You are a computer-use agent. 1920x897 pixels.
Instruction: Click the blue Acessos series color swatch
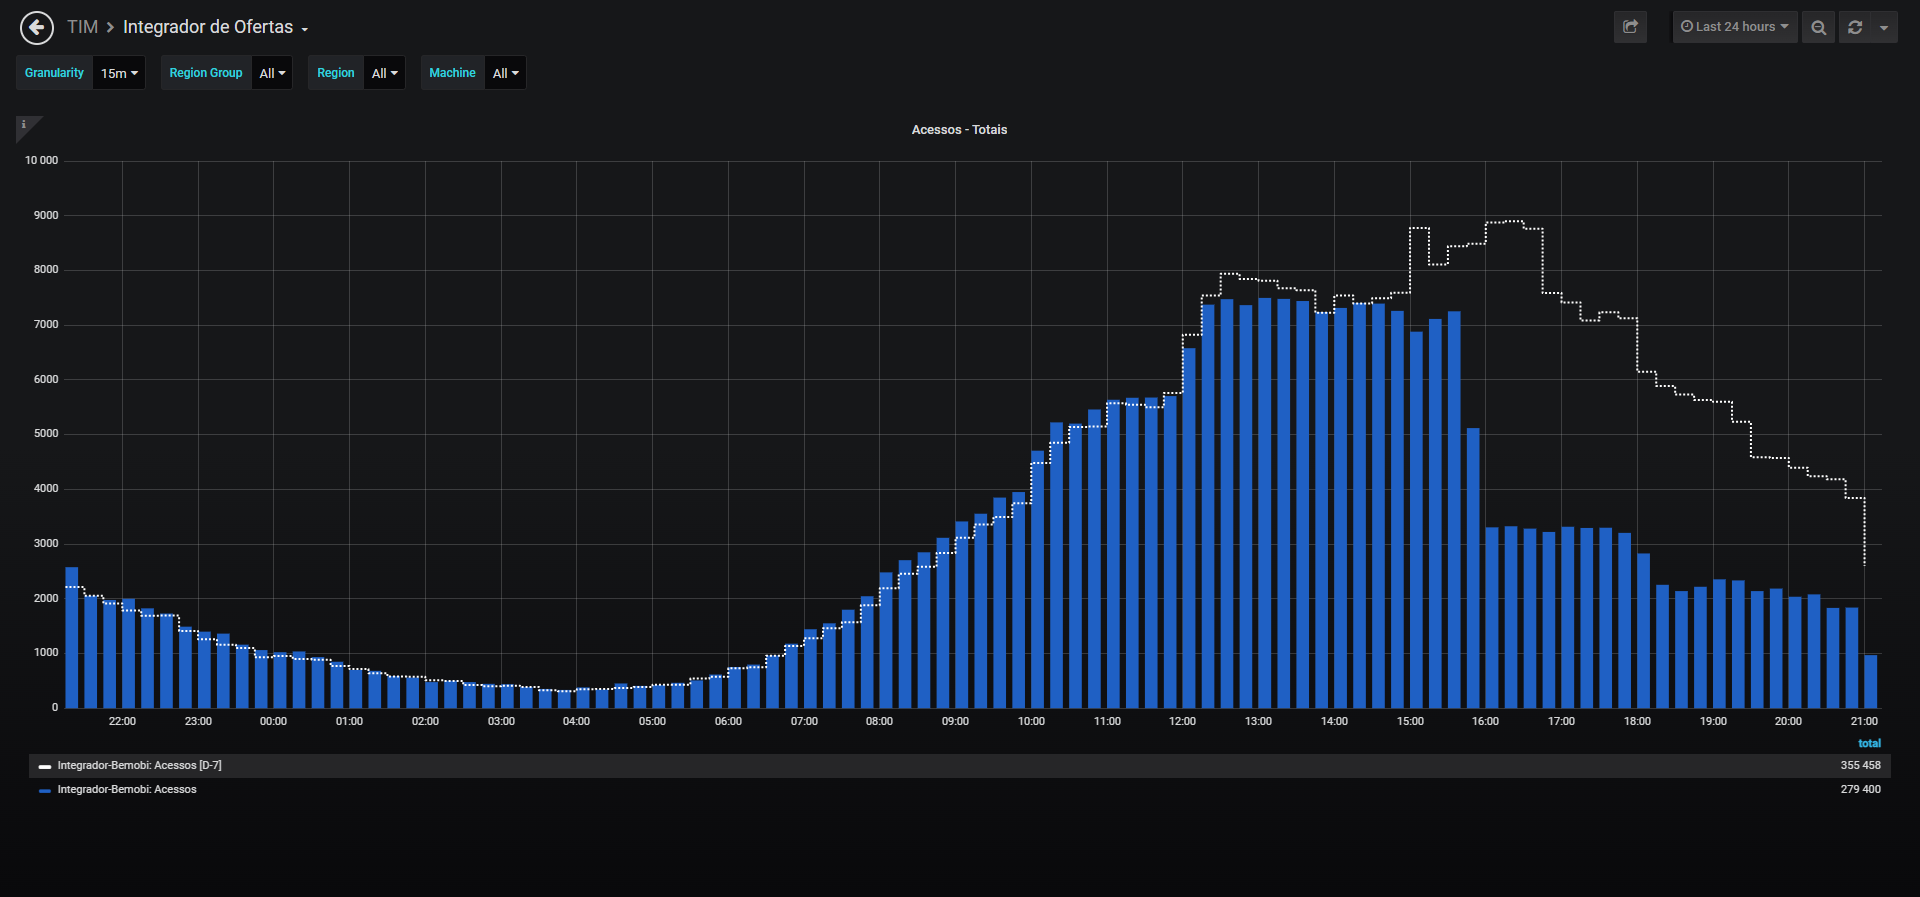point(45,791)
